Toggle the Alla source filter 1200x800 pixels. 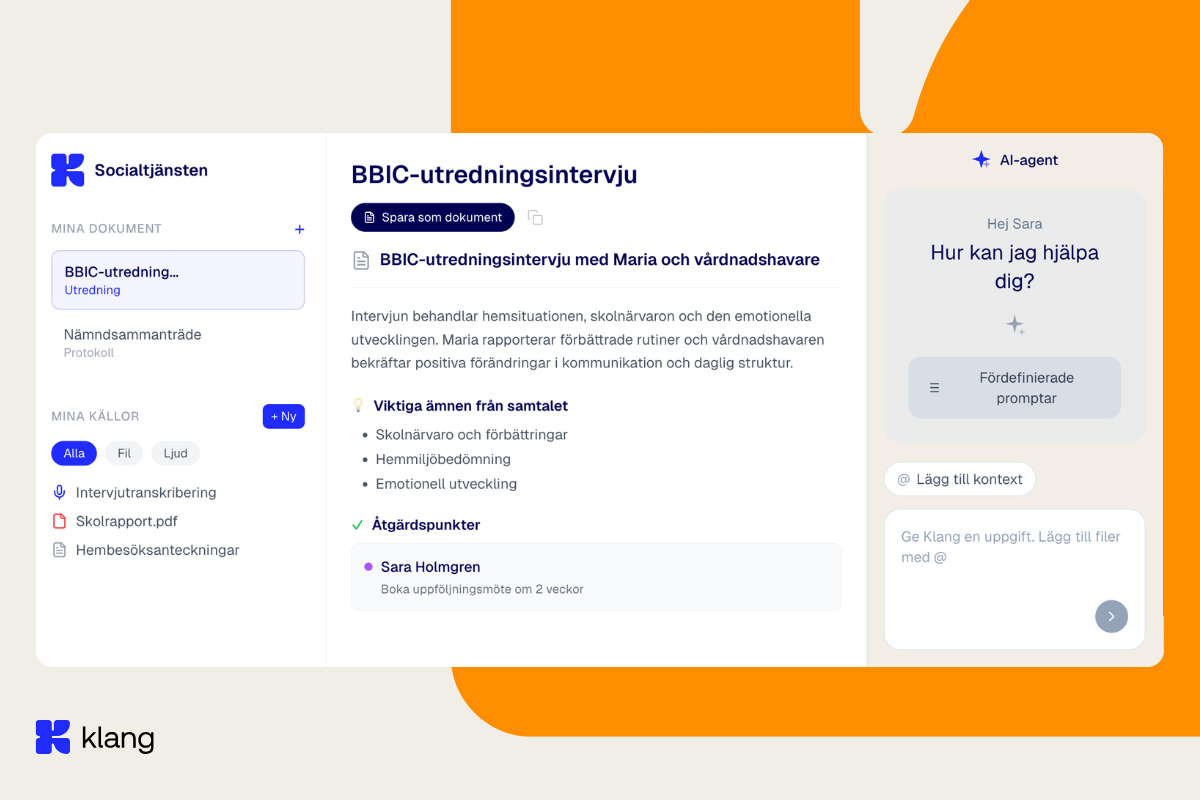(73, 453)
